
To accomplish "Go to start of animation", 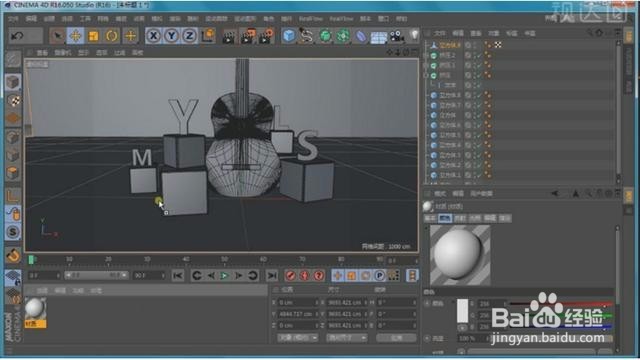I will point(178,276).
